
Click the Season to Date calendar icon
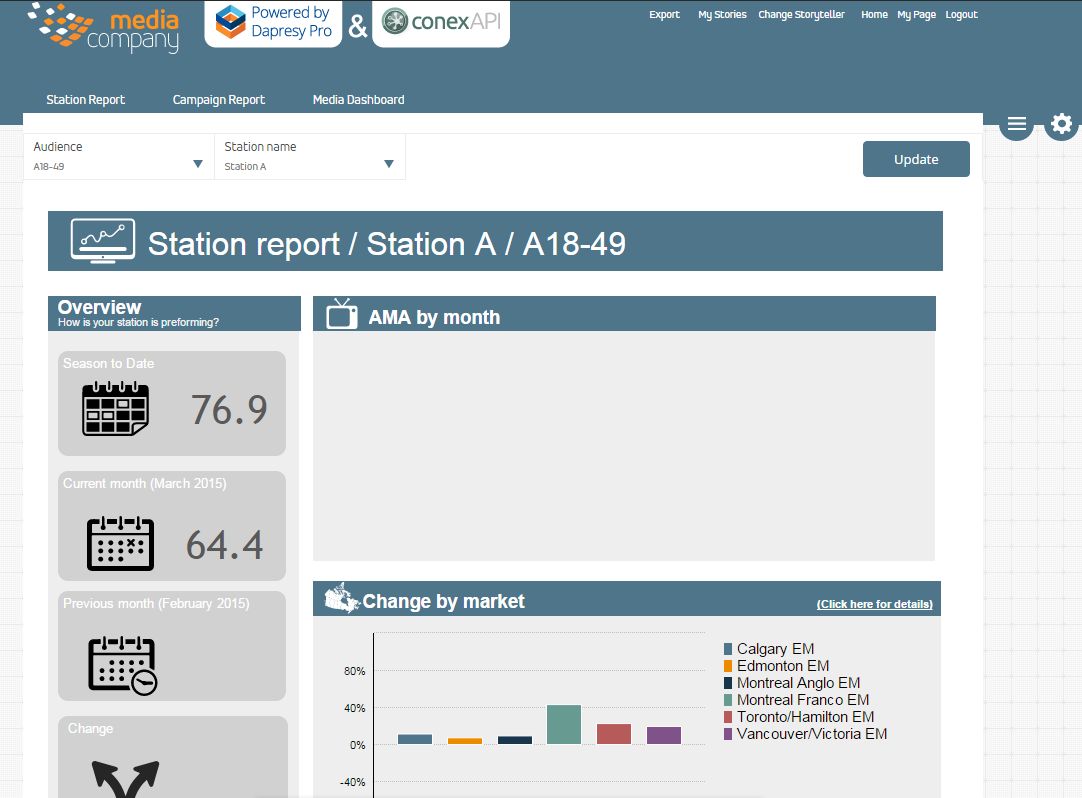115,409
